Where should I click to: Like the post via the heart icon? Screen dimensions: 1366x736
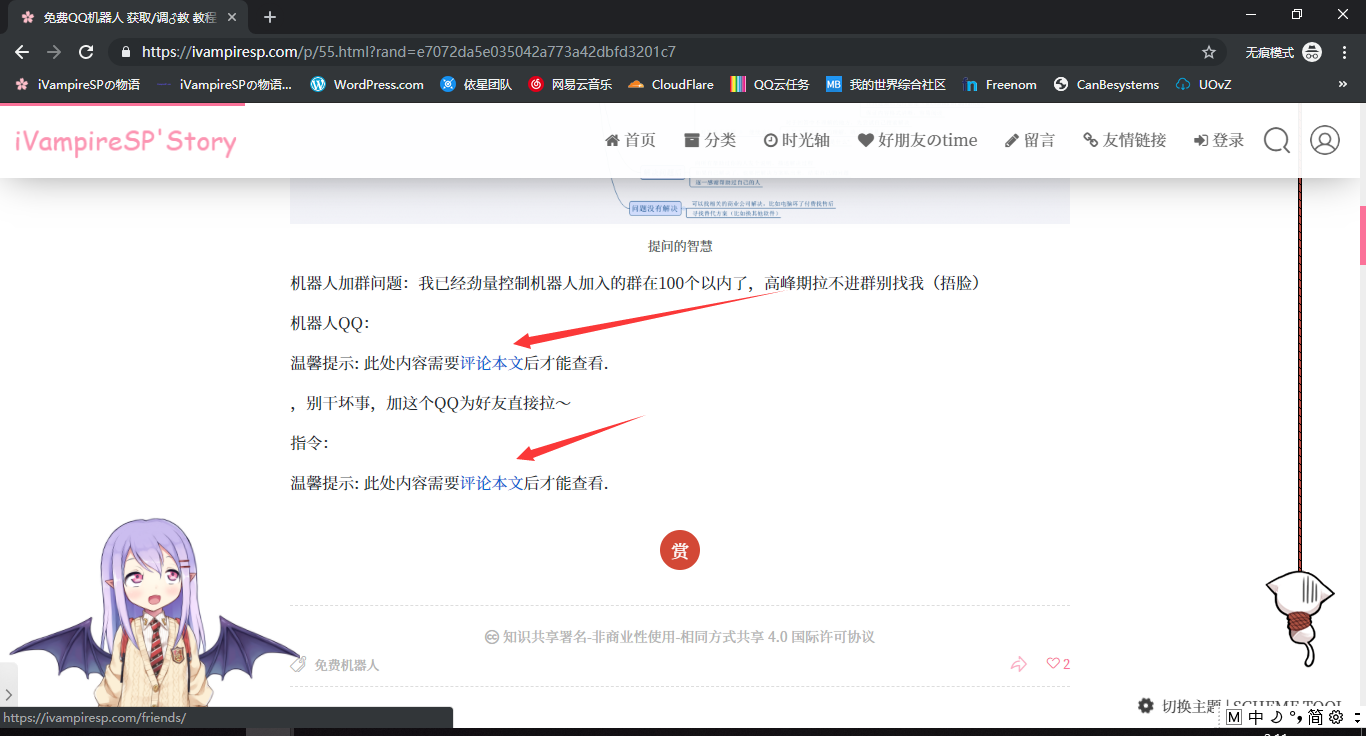pyautogui.click(x=1052, y=663)
